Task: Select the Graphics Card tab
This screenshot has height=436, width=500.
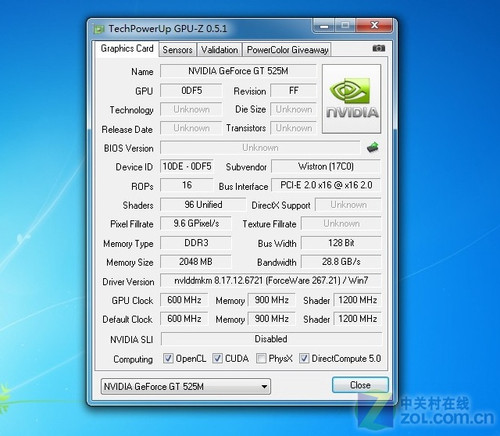Action: tap(127, 49)
